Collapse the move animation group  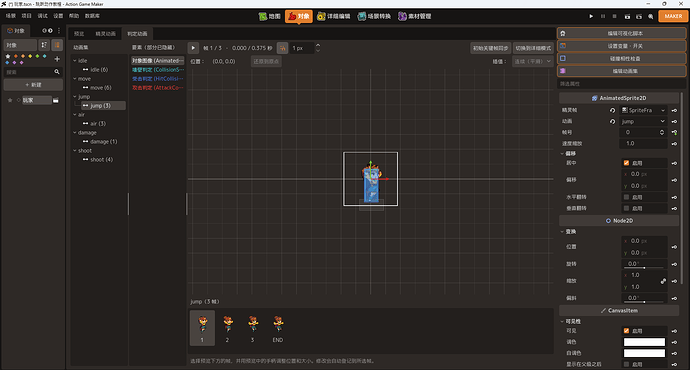pos(75,79)
